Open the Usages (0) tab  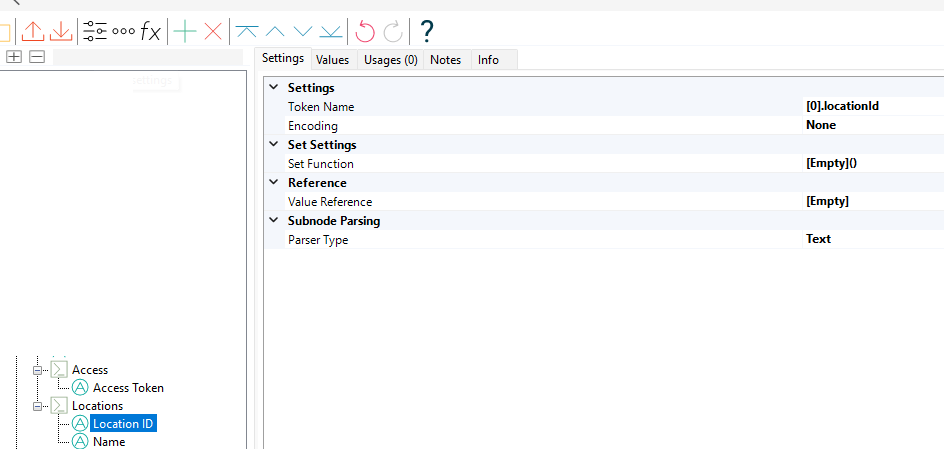point(390,60)
